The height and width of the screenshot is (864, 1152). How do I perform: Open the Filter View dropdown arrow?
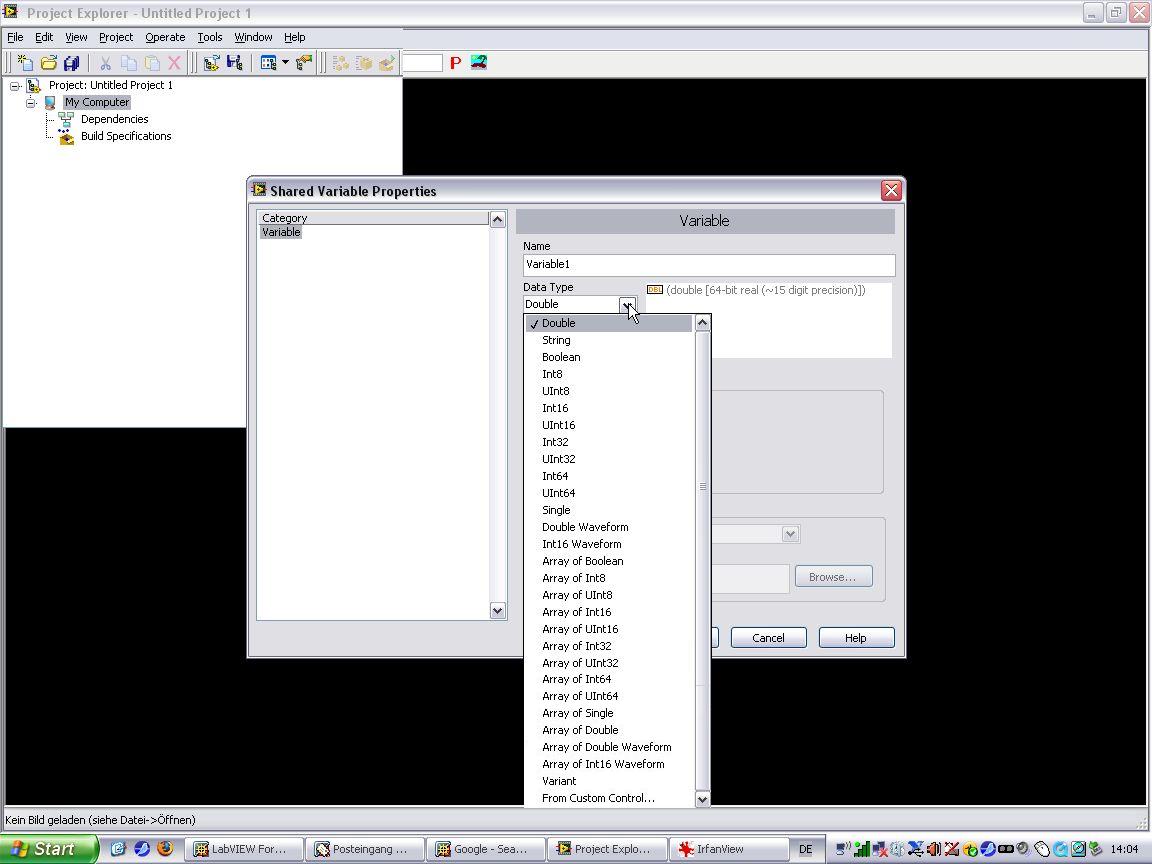pos(285,63)
